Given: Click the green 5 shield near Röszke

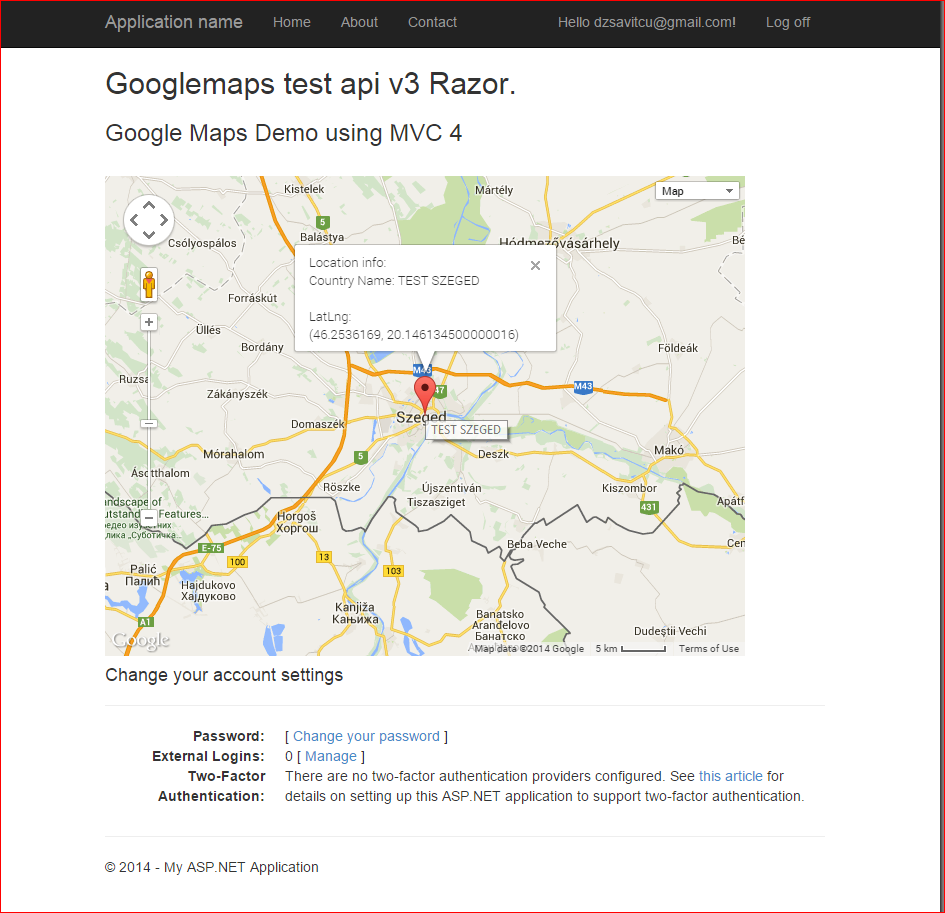Looking at the screenshot, I should 360,457.
